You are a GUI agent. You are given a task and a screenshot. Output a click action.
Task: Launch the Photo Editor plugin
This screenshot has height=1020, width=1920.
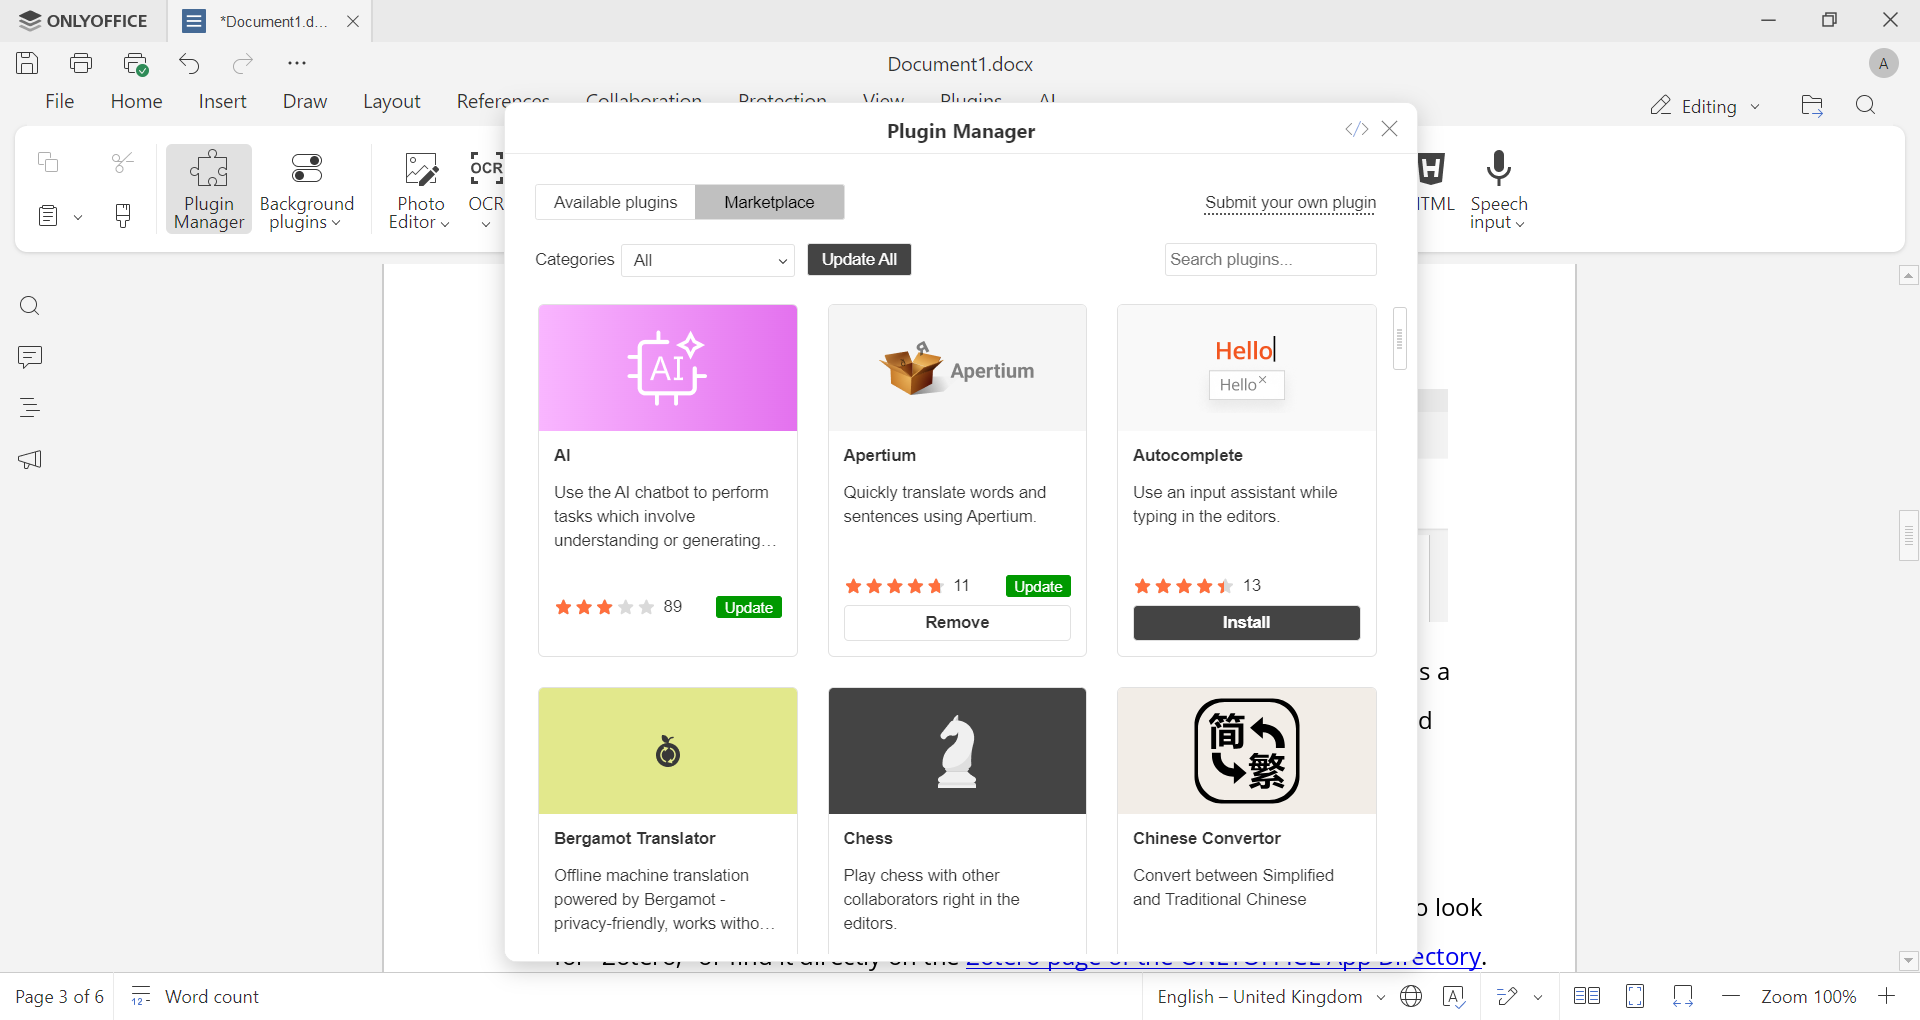click(420, 189)
